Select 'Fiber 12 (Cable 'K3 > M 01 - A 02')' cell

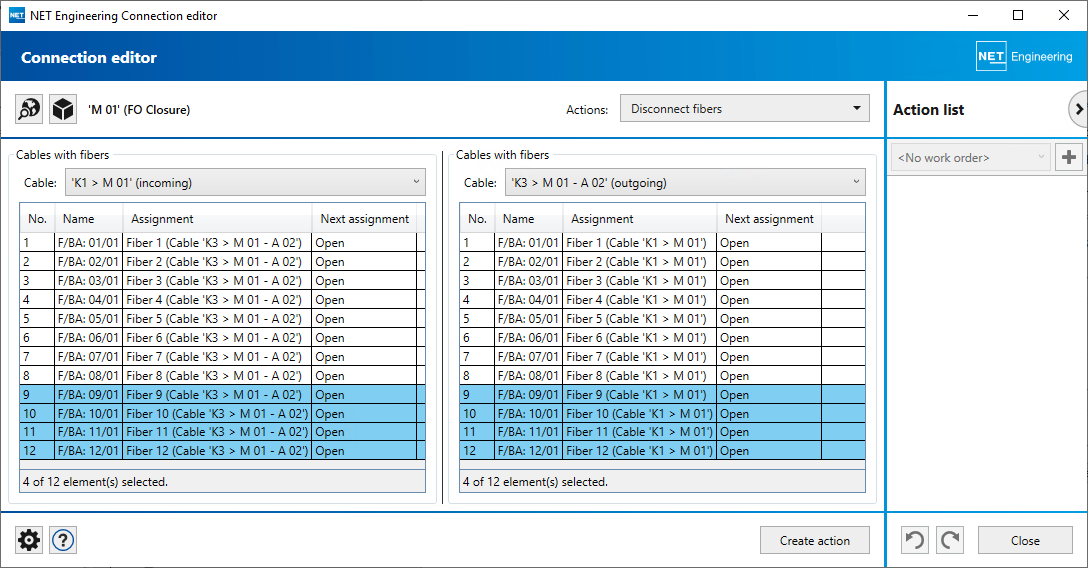(218, 450)
